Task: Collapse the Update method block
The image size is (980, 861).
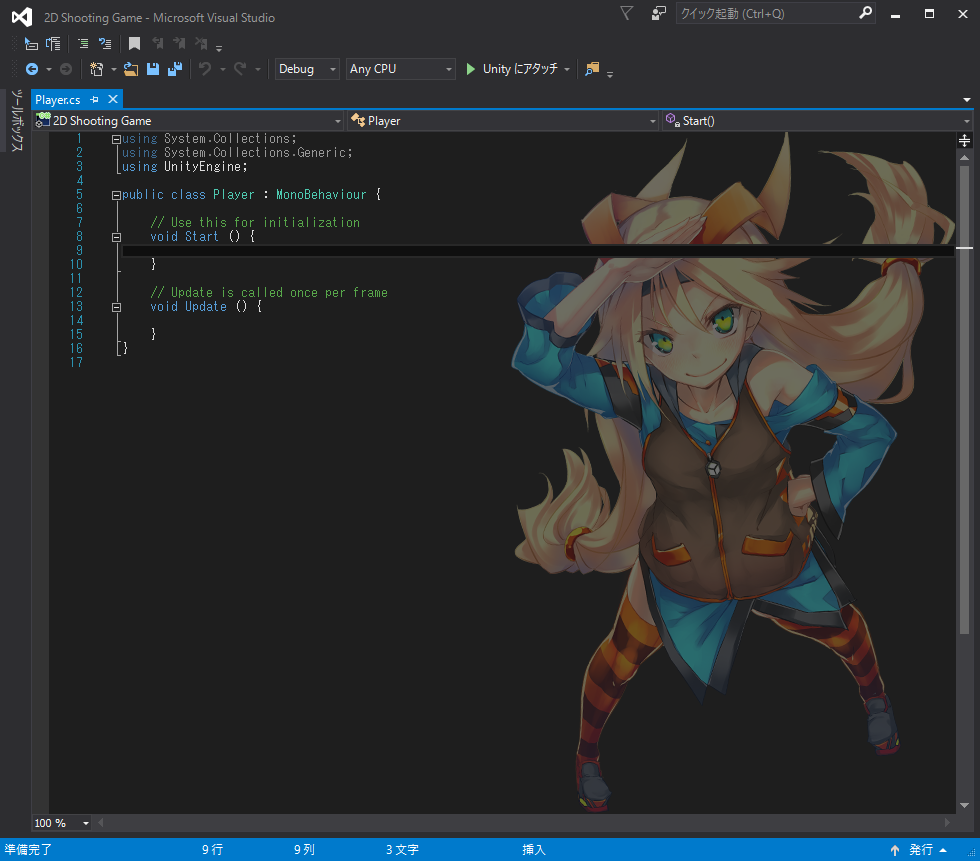Action: tap(116, 307)
